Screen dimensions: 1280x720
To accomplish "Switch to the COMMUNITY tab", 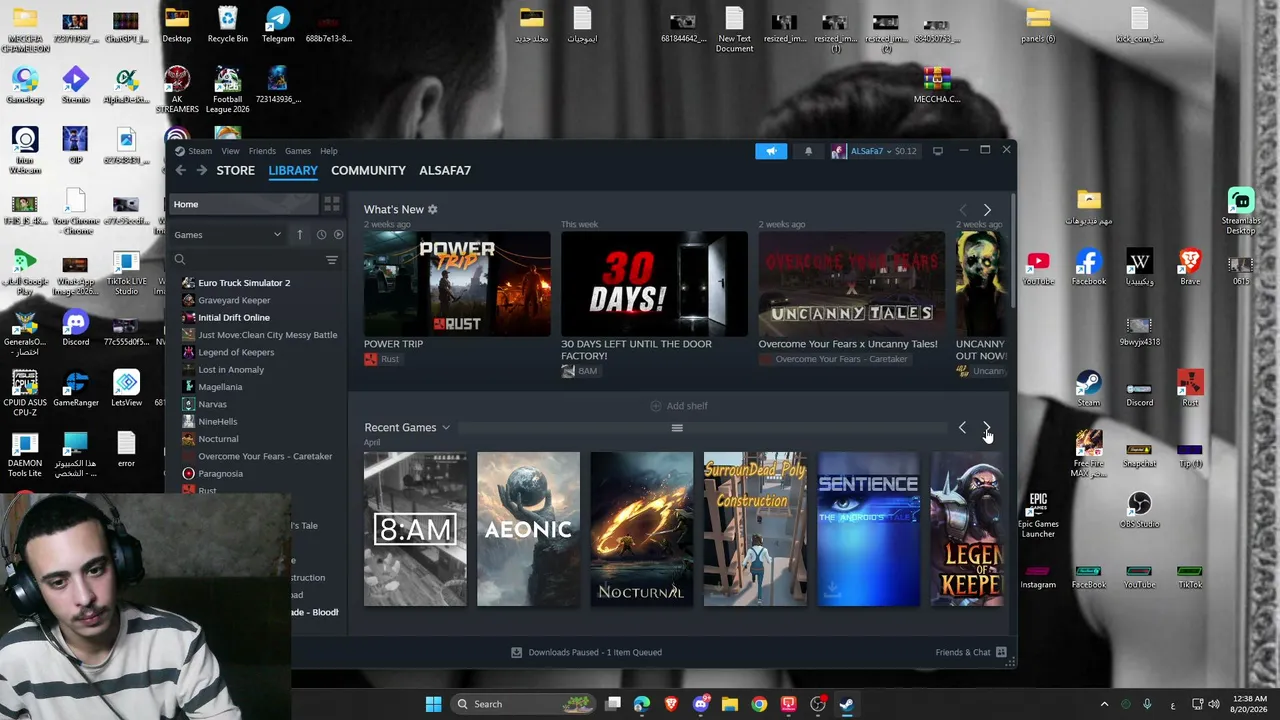I will point(368,170).
